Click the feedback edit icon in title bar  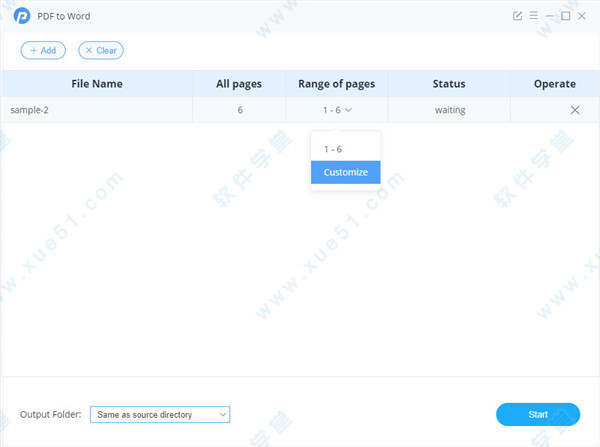pos(517,16)
